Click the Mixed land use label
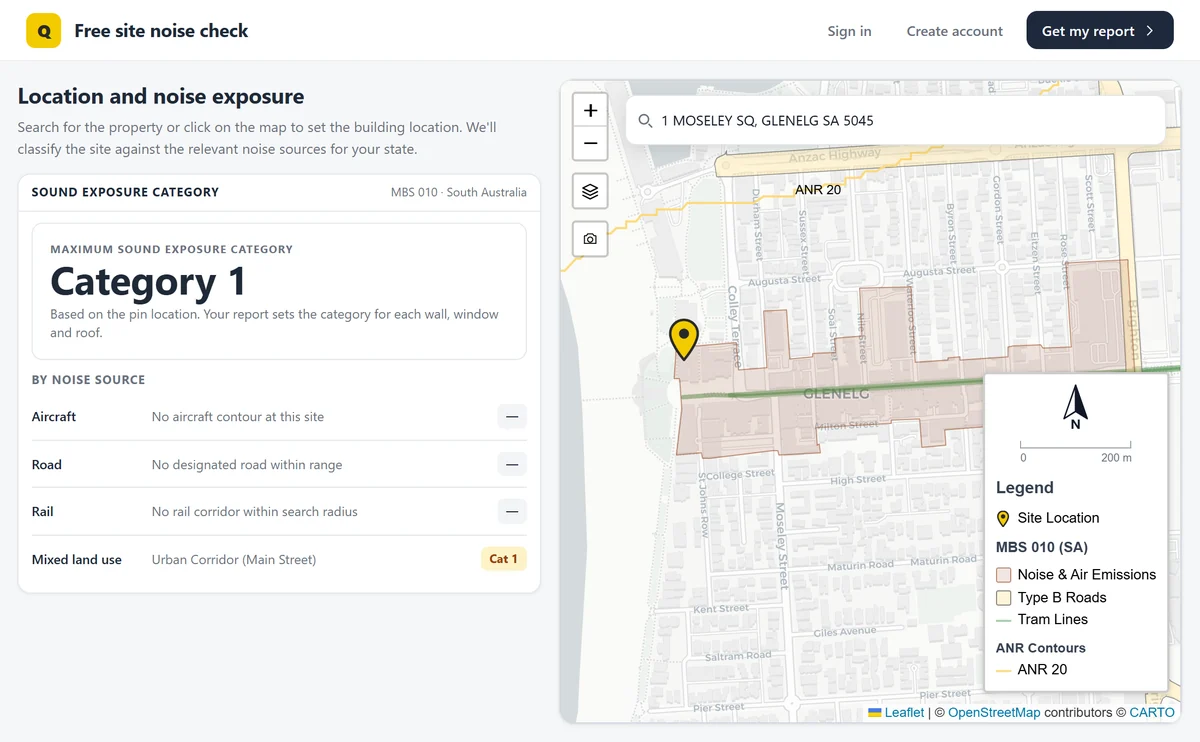1200x742 pixels. point(77,560)
